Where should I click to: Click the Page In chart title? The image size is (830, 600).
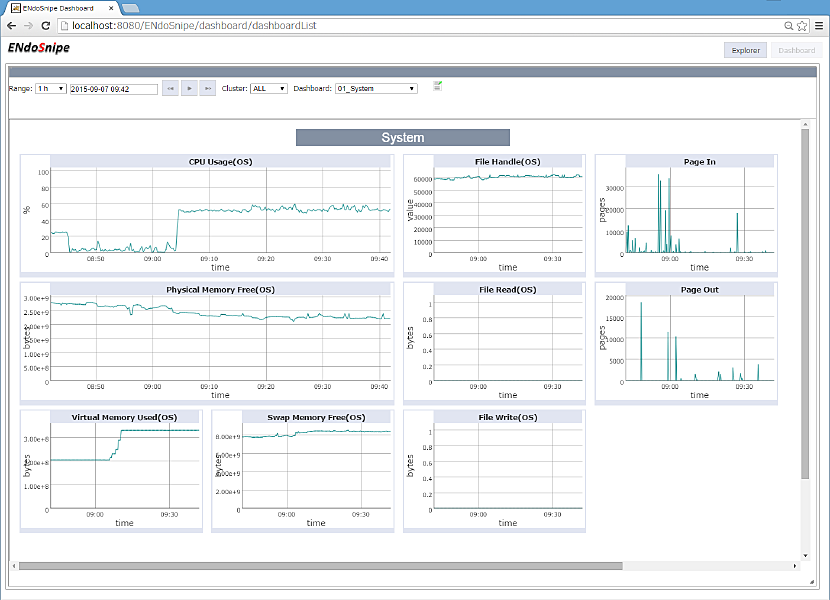(699, 162)
